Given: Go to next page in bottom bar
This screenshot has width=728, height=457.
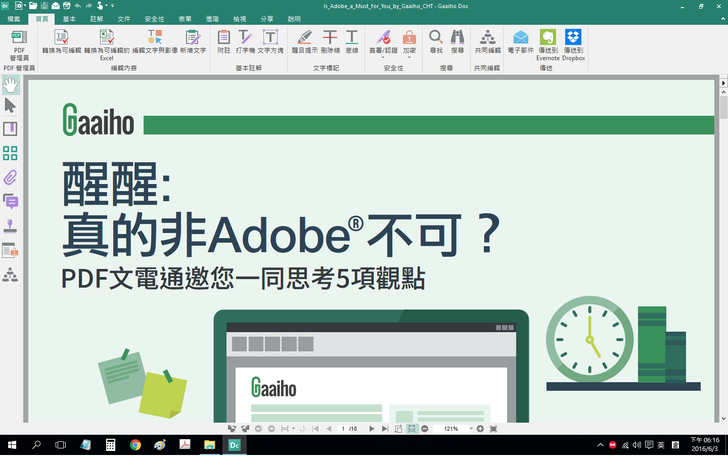Looking at the screenshot, I should [371, 429].
